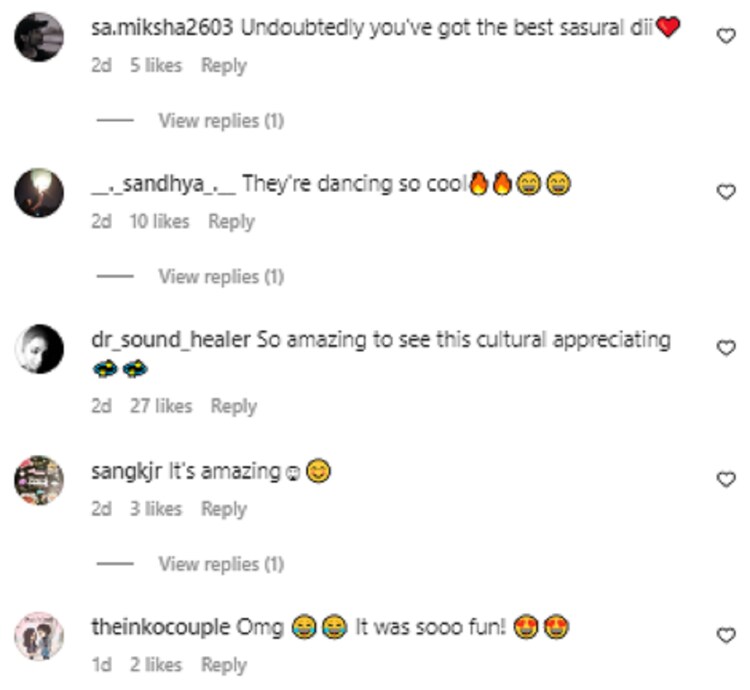Like sa.miksha2603's comment with the heart

pyautogui.click(x=727, y=36)
